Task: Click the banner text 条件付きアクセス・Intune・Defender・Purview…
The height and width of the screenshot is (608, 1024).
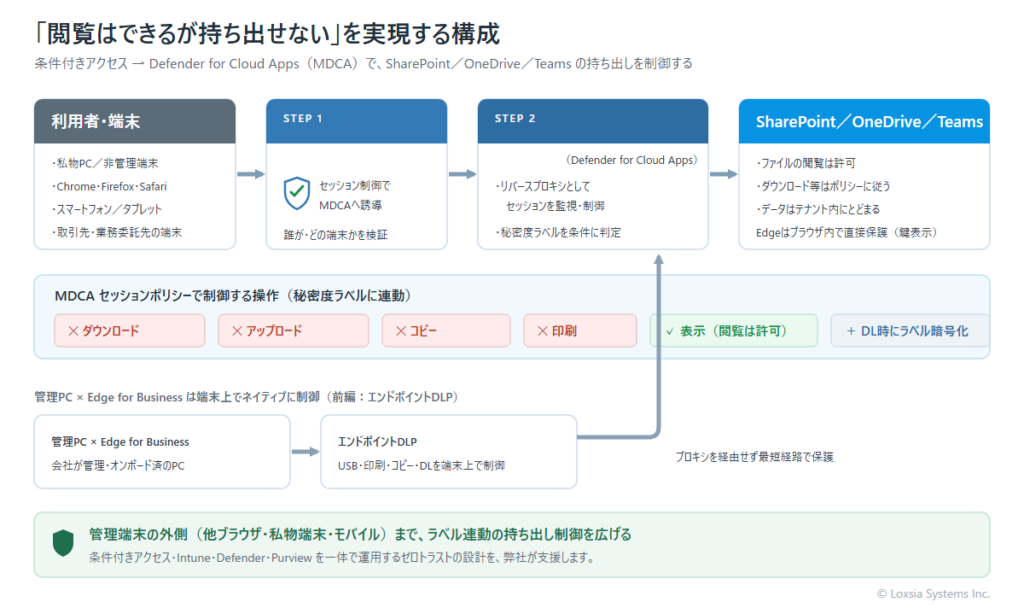Action: point(342,558)
